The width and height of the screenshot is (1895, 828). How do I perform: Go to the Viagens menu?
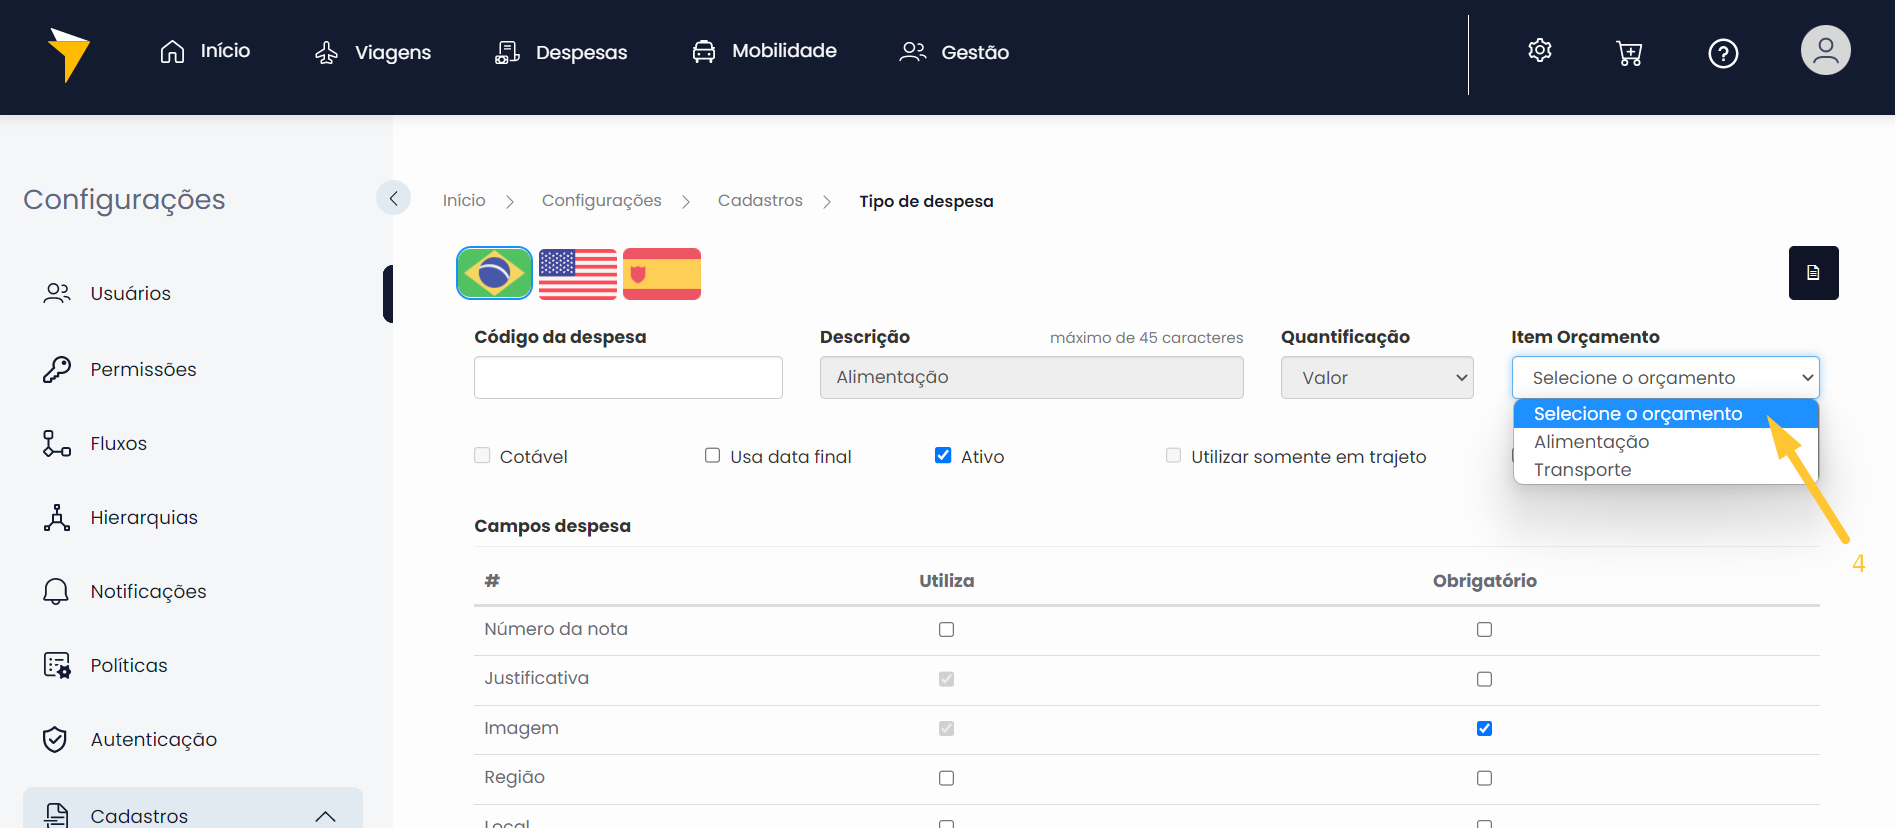[373, 52]
